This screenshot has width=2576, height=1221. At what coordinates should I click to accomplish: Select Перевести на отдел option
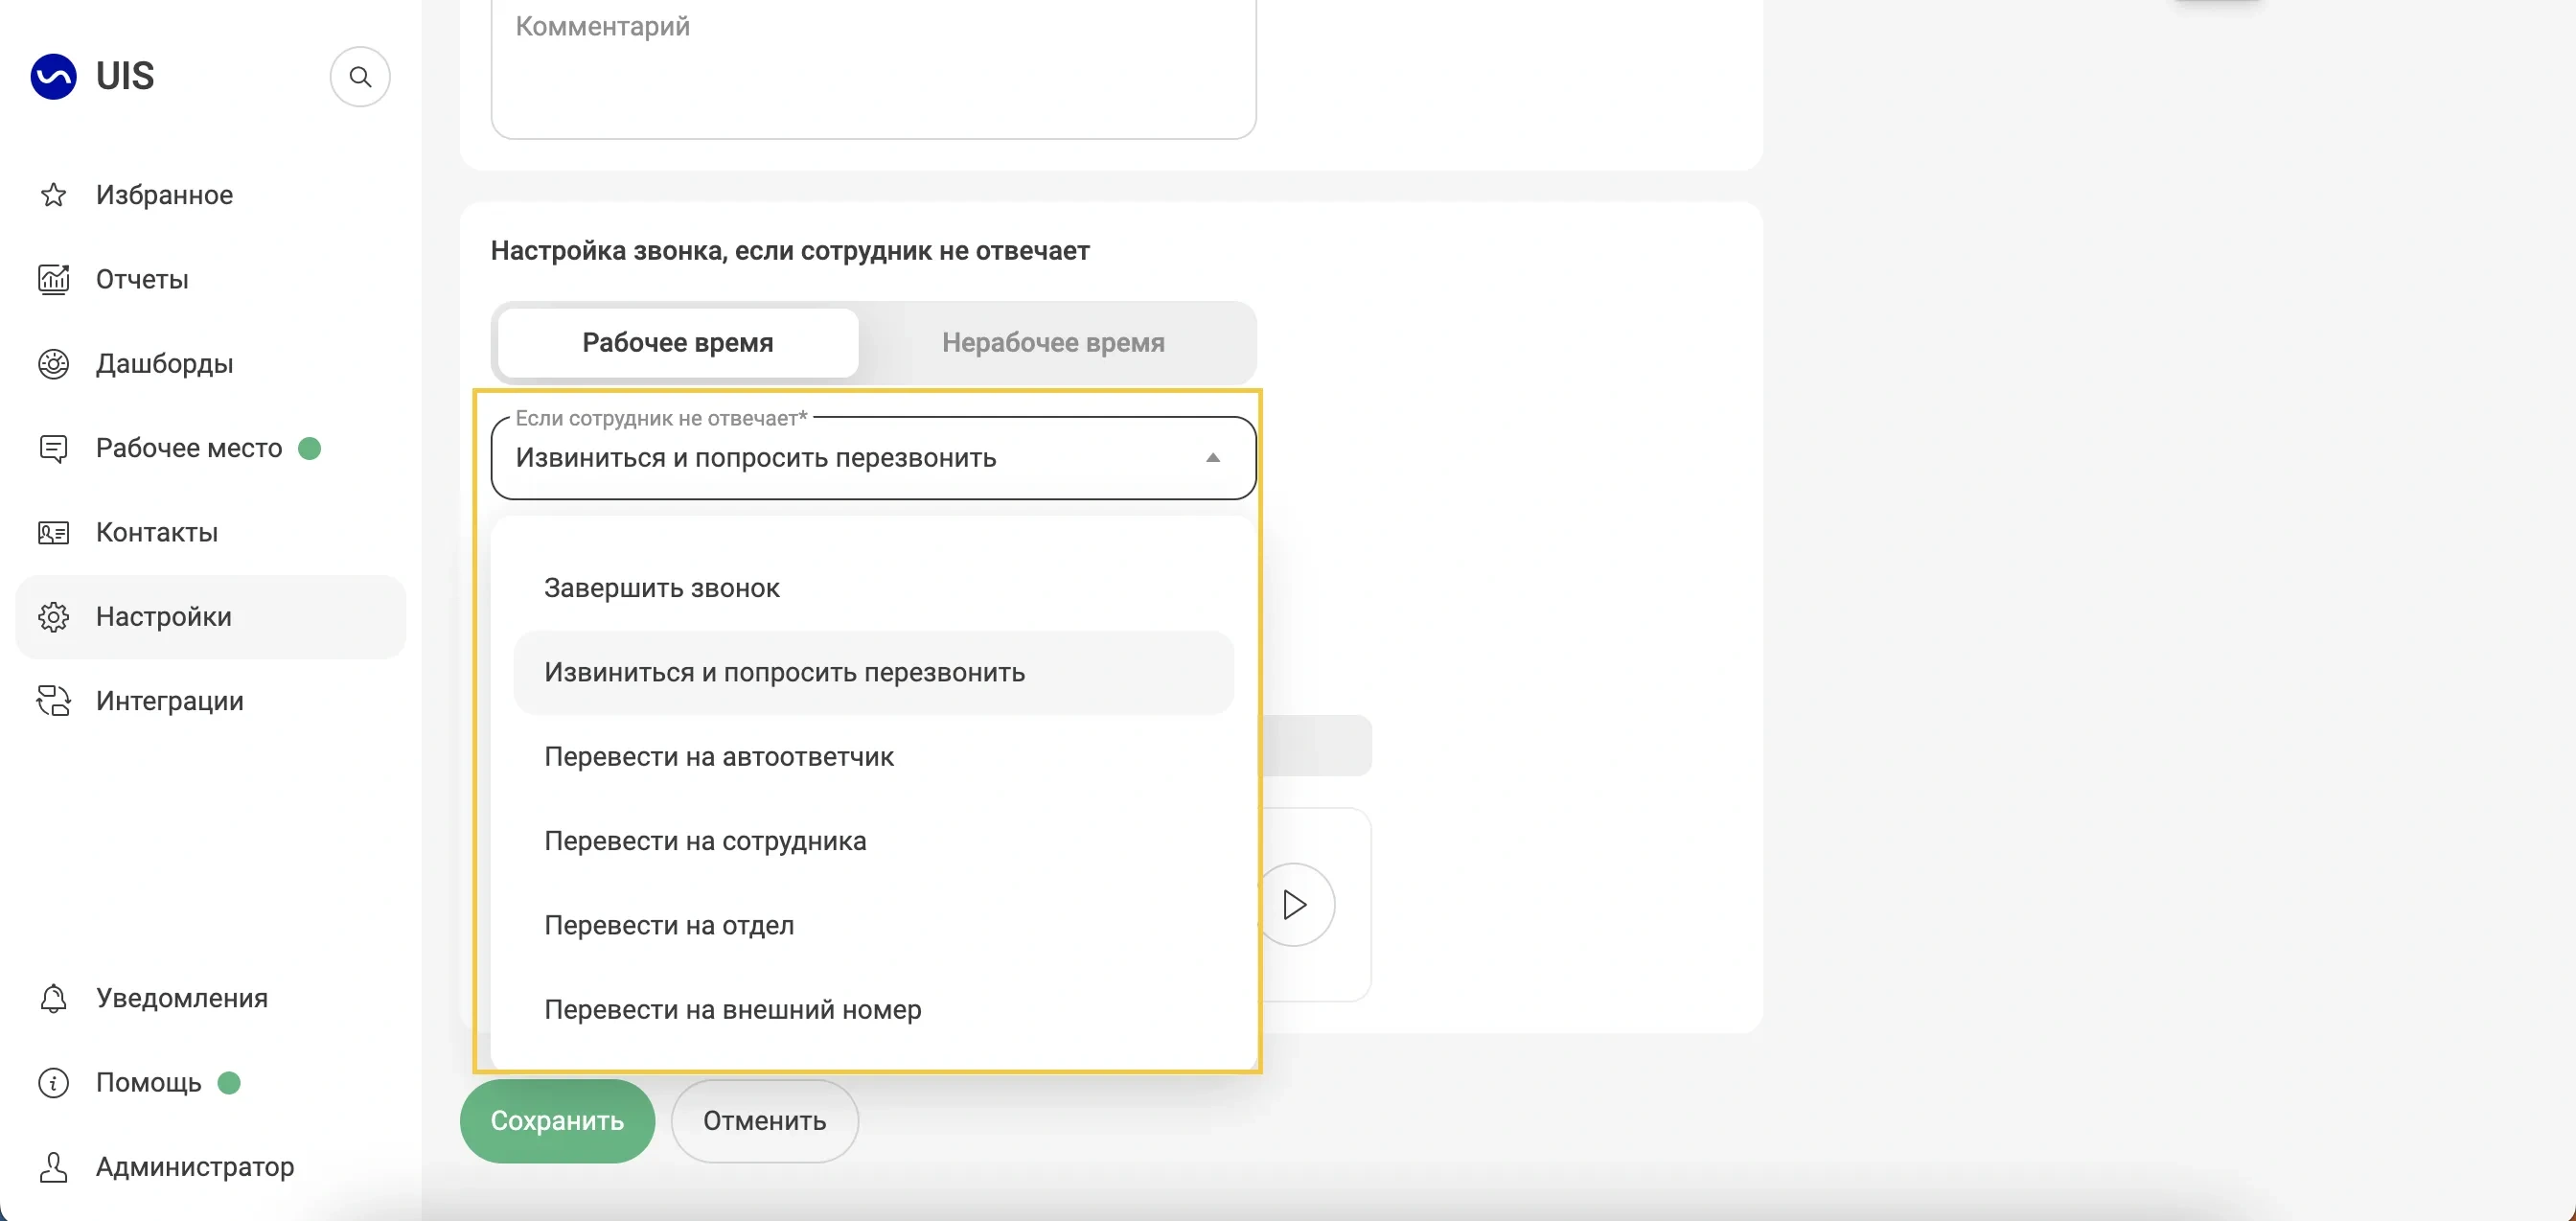[668, 925]
